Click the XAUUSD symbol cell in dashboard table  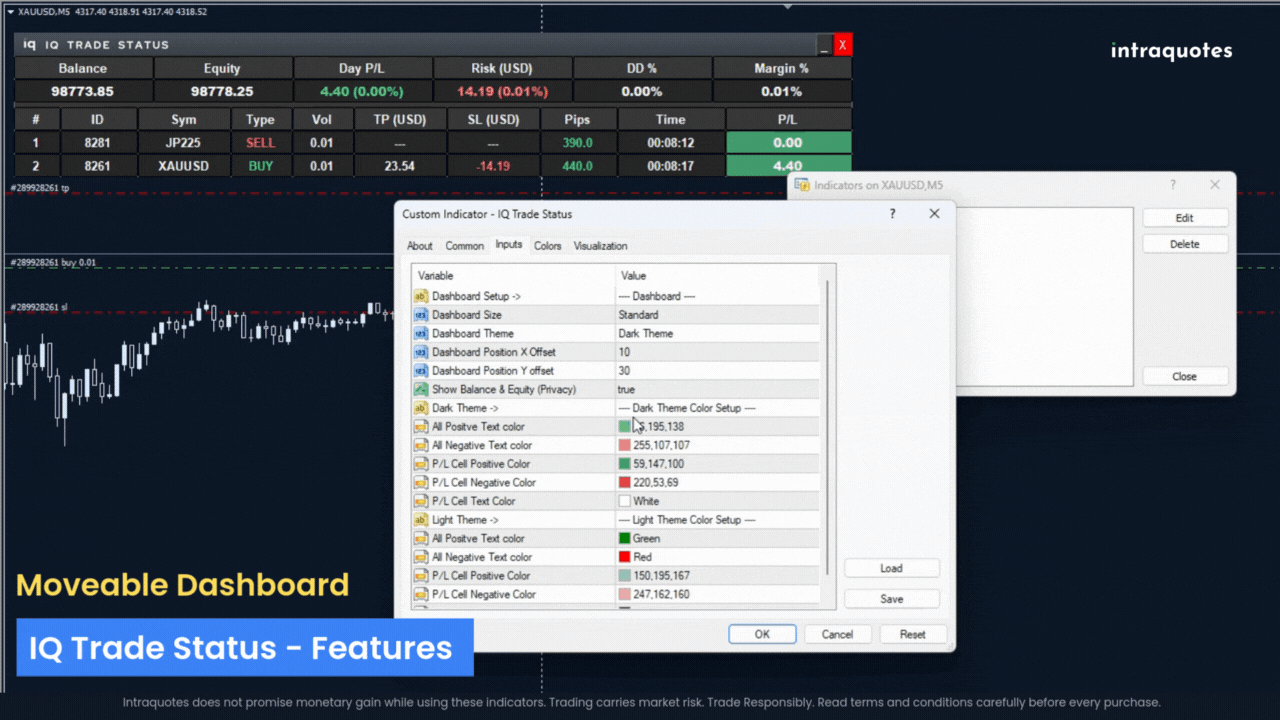click(x=184, y=166)
